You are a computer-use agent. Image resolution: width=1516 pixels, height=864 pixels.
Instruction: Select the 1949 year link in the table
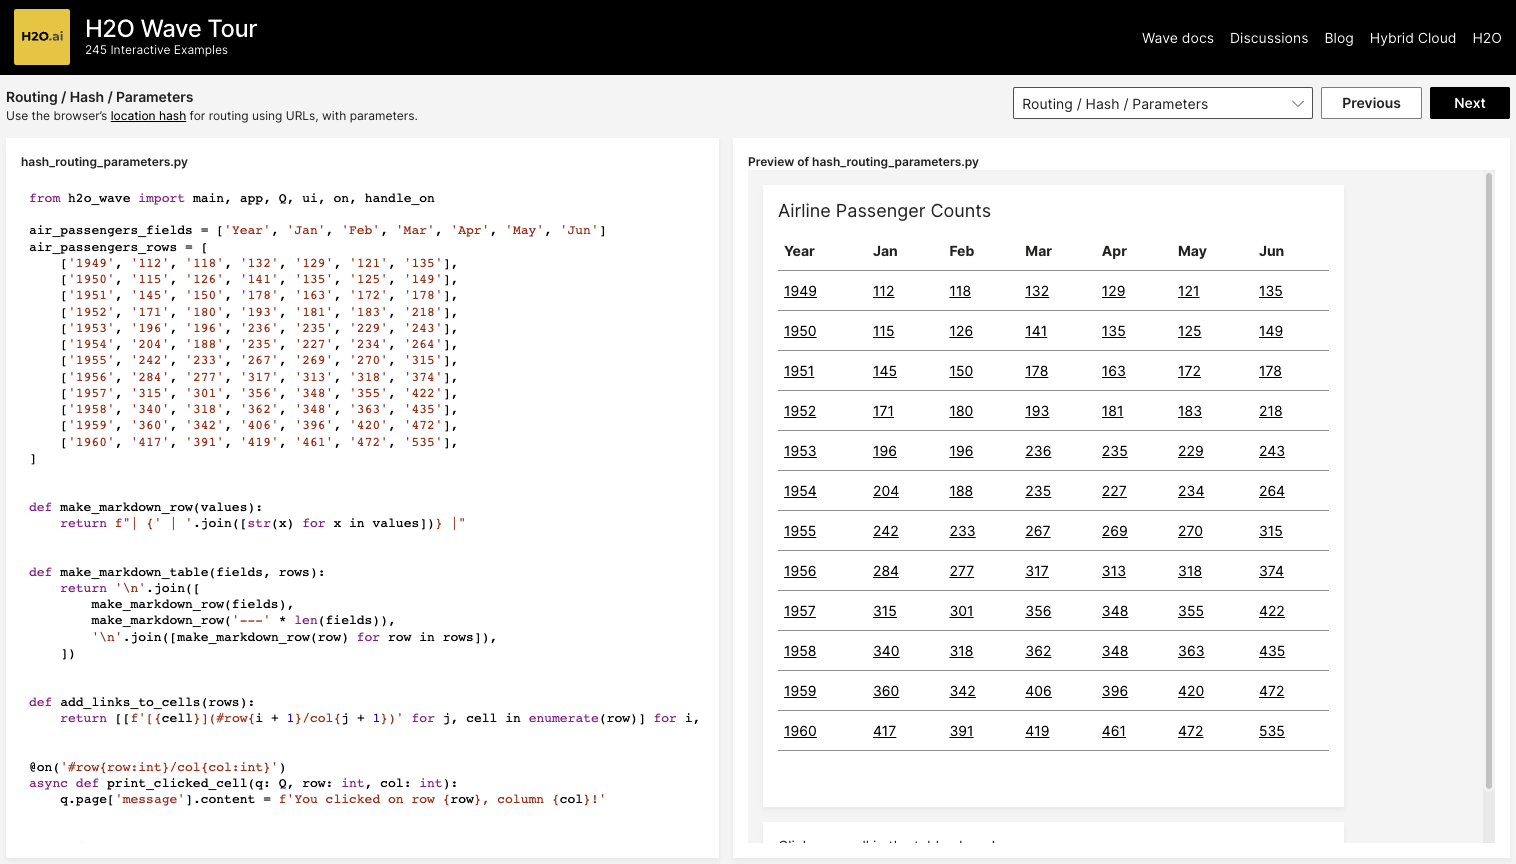(799, 291)
